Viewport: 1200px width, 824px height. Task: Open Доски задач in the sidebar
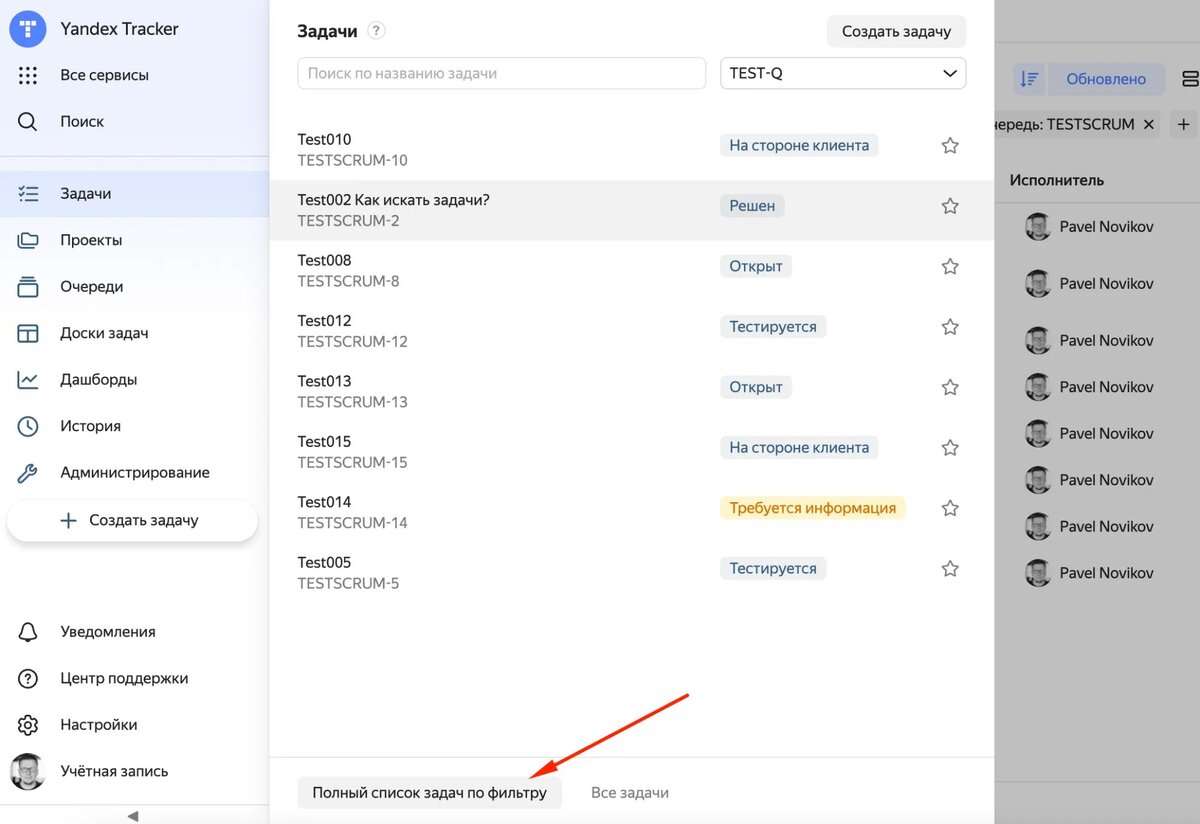[104, 333]
